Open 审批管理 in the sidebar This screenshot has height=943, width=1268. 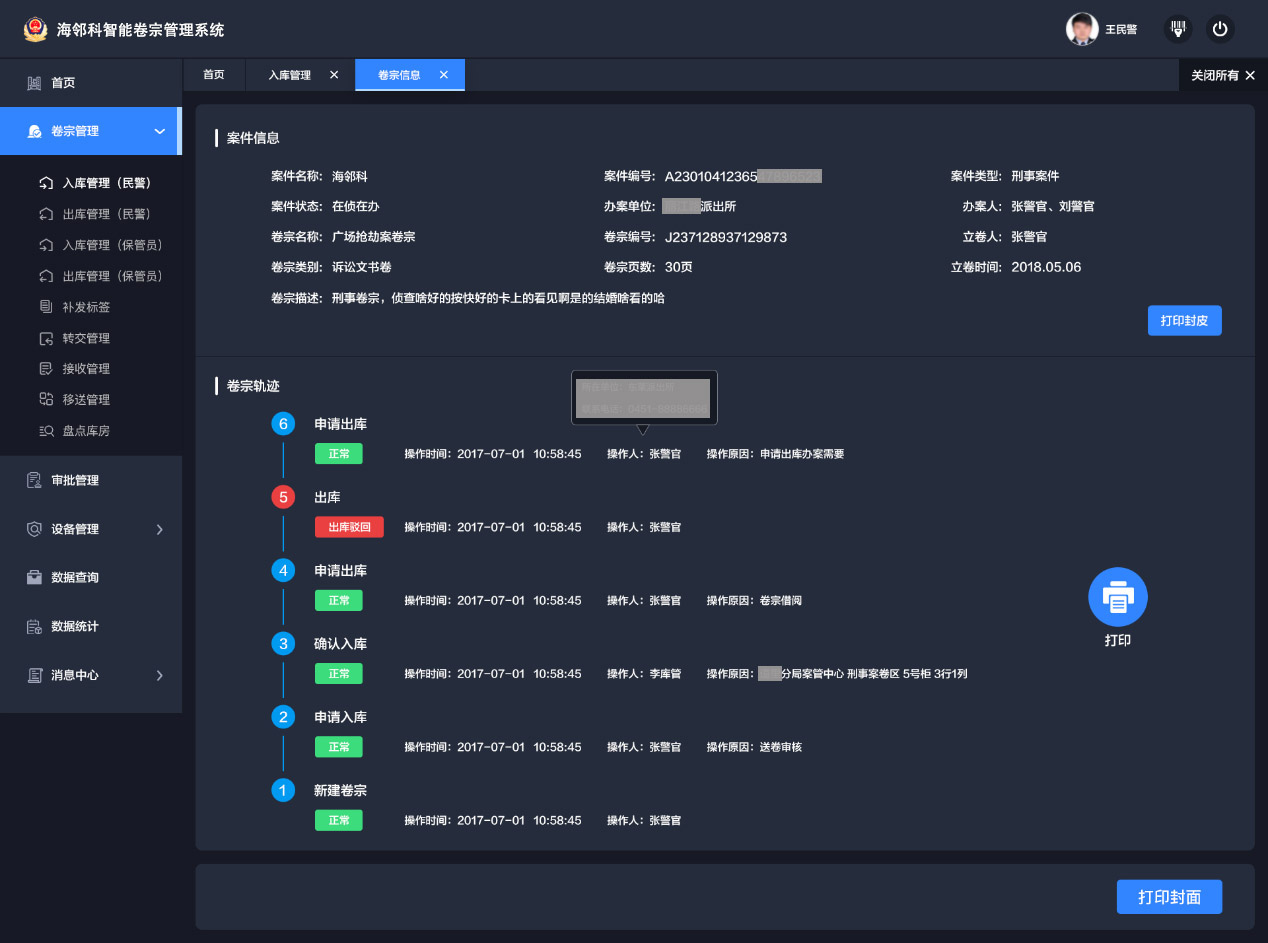tap(75, 480)
